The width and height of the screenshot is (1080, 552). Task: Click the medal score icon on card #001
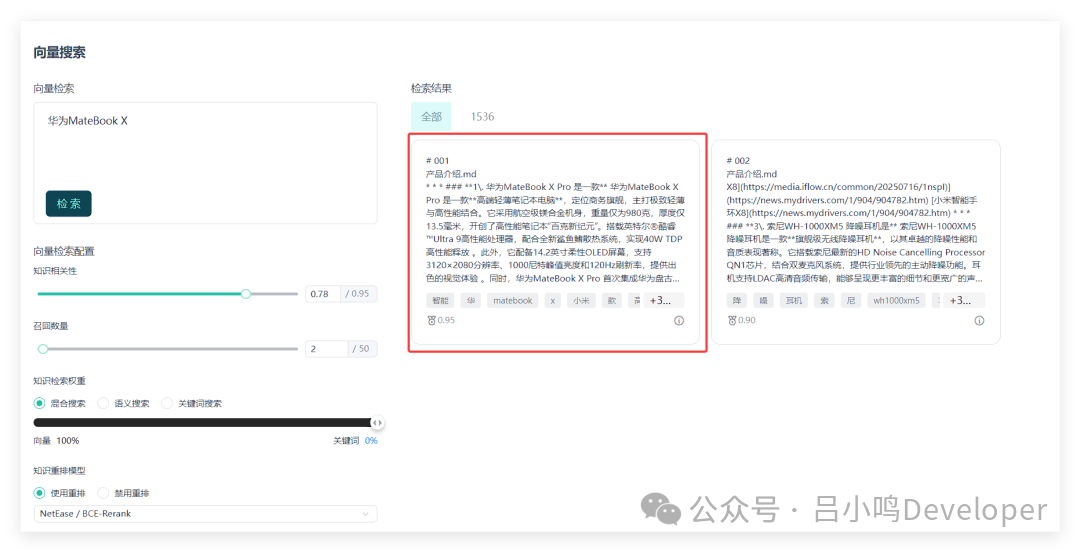click(432, 320)
